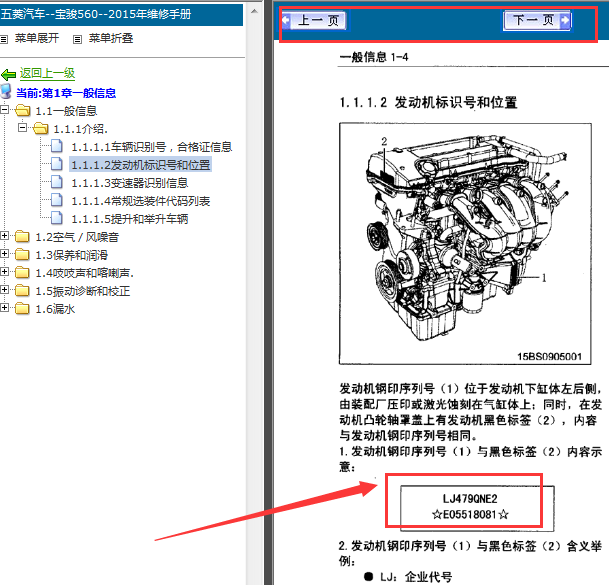Click the 1.1.1介绍 folder icon
This screenshot has height=585, width=609.
(40, 129)
